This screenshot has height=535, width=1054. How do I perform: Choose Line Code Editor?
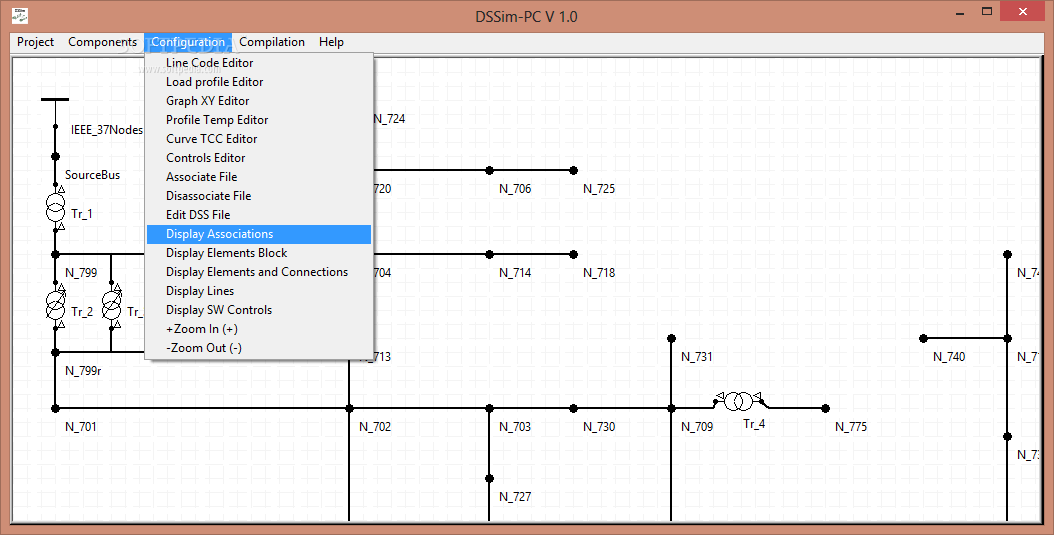click(259, 63)
